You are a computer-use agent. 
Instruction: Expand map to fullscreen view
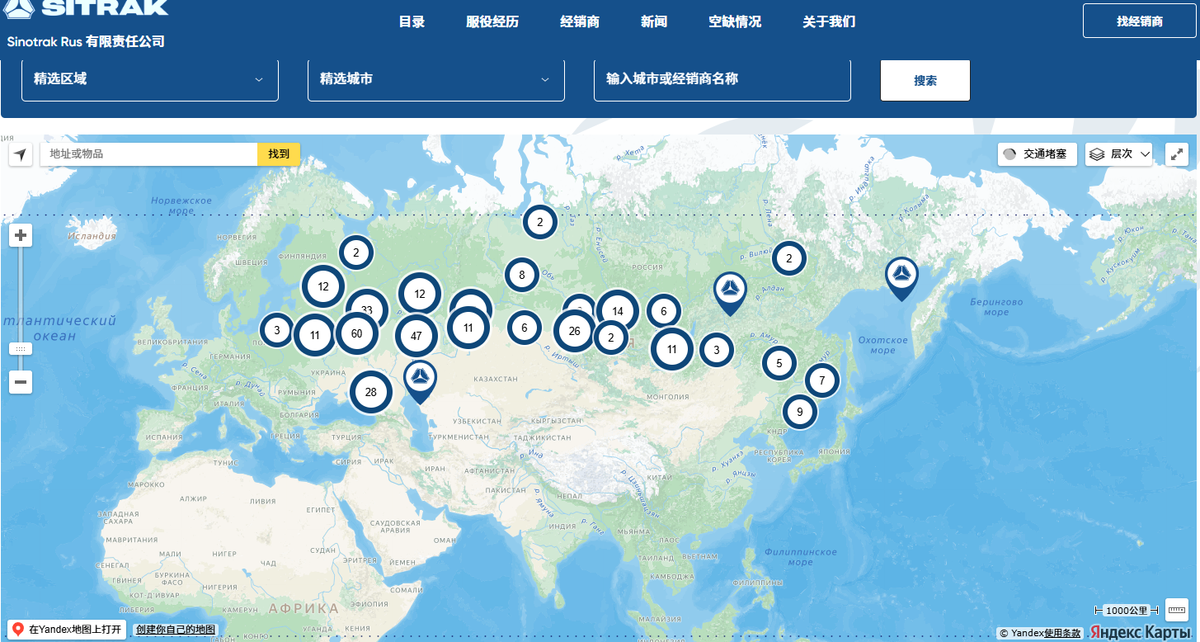tap(1176, 154)
